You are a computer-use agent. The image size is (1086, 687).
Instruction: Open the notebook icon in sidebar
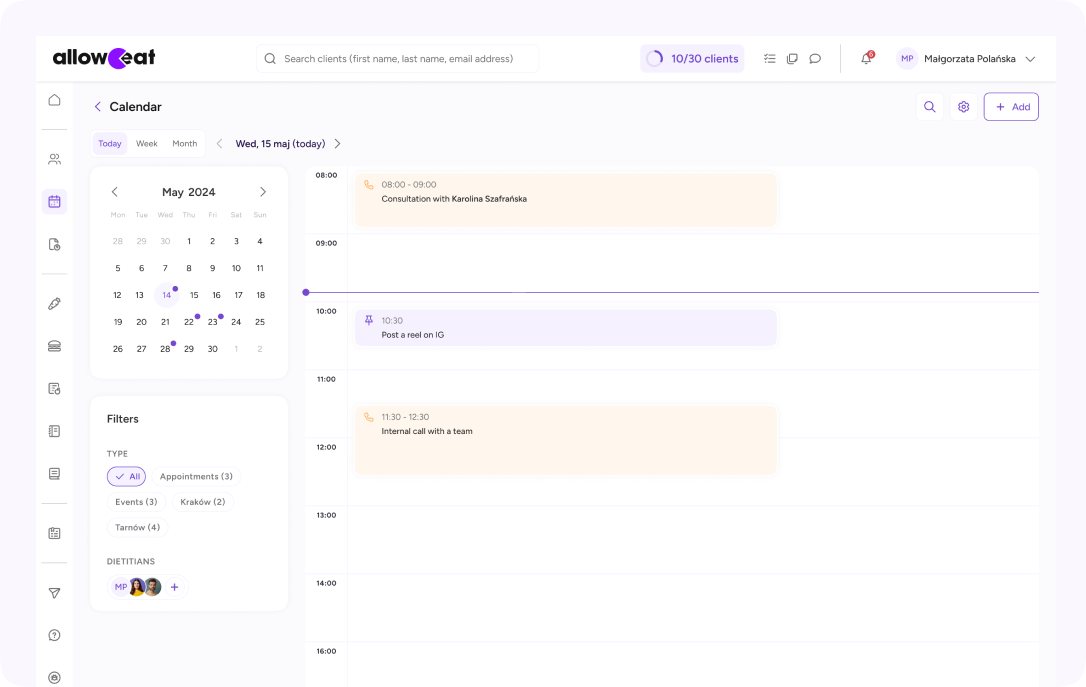54,431
